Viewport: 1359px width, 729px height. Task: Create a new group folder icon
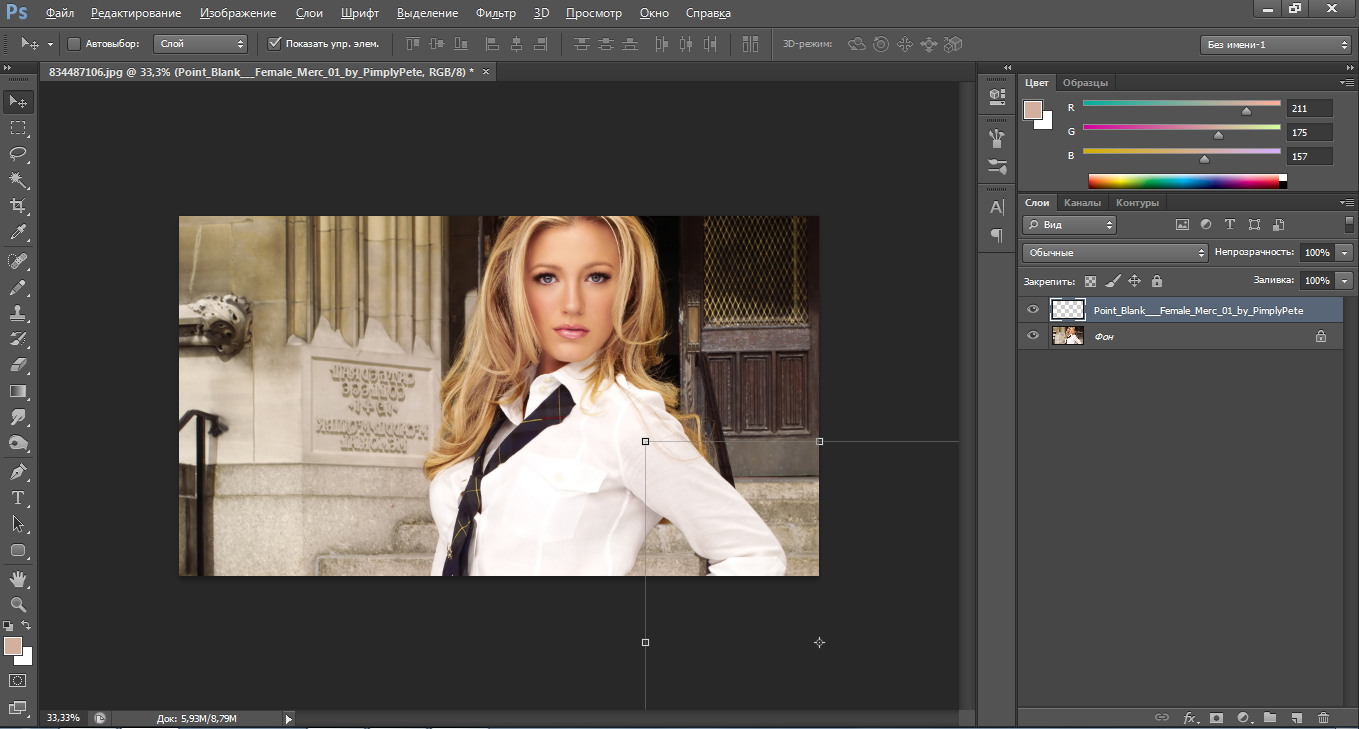1270,717
